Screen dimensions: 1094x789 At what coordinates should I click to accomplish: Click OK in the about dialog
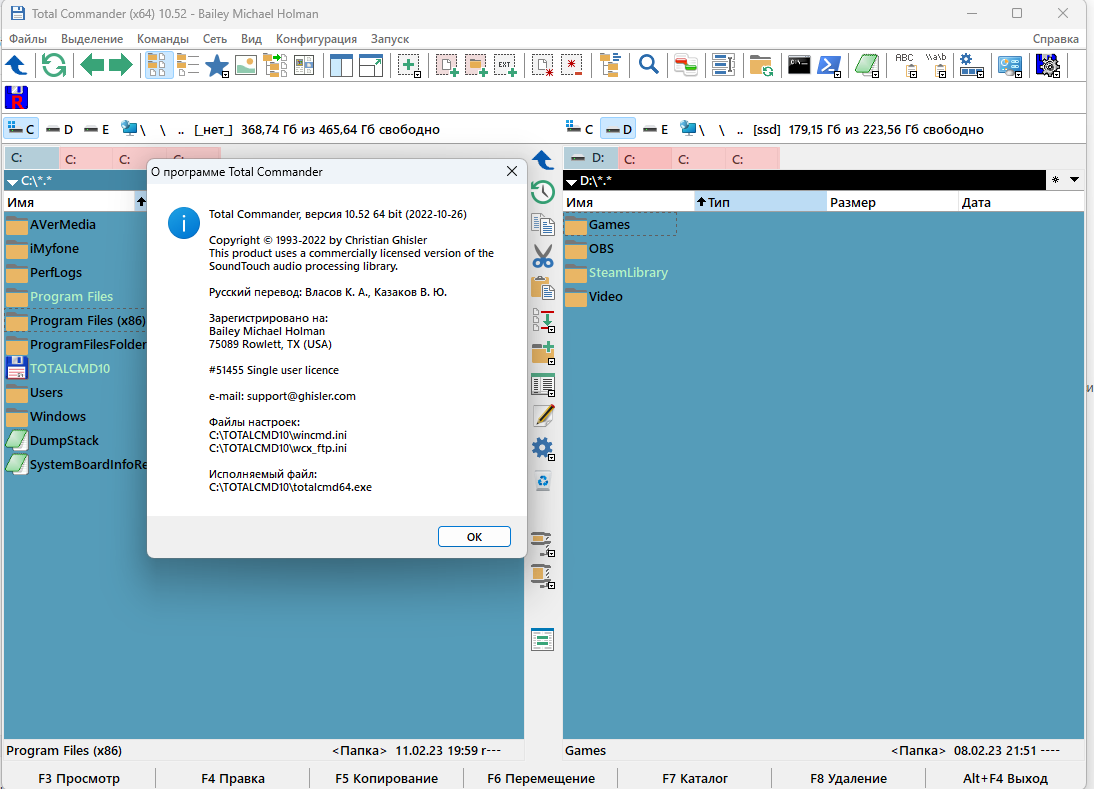click(474, 536)
